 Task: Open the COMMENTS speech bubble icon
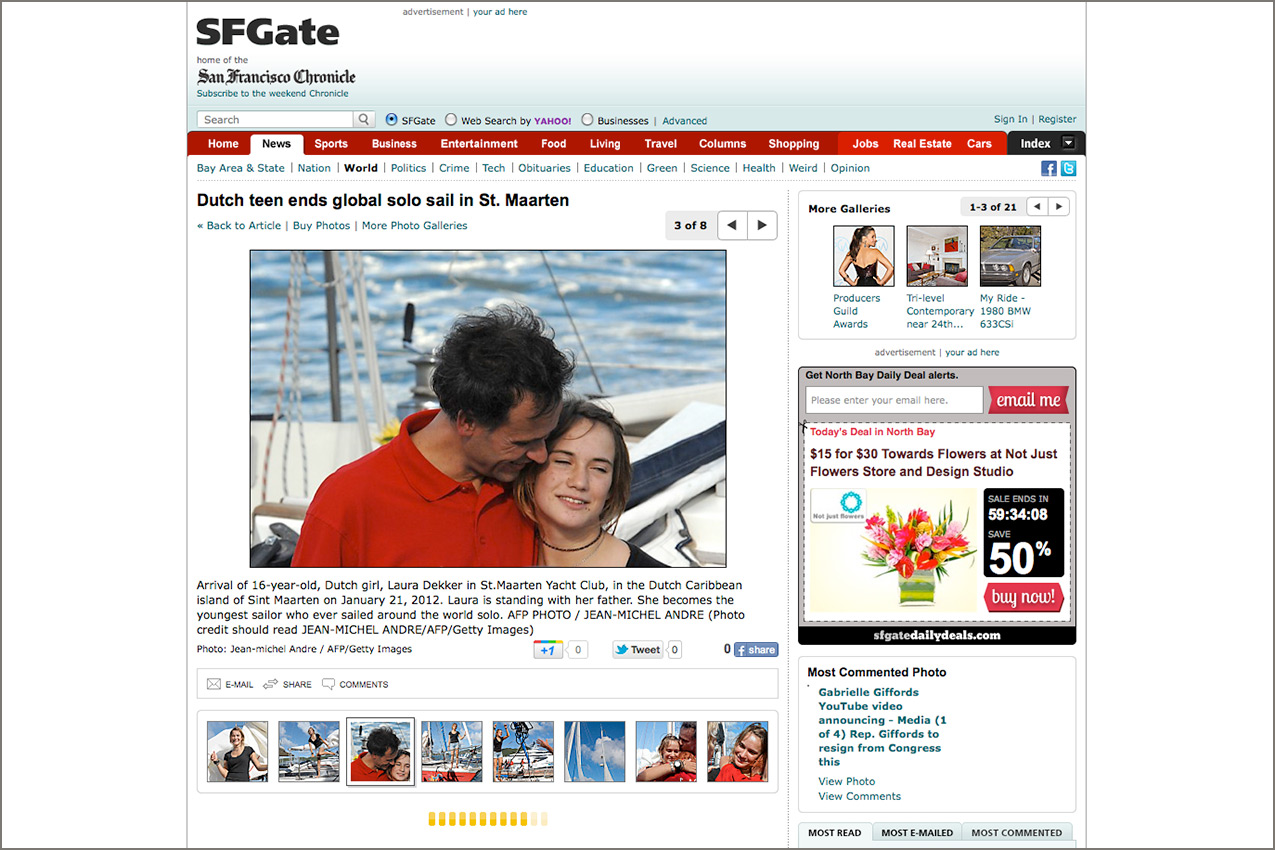tap(328, 685)
